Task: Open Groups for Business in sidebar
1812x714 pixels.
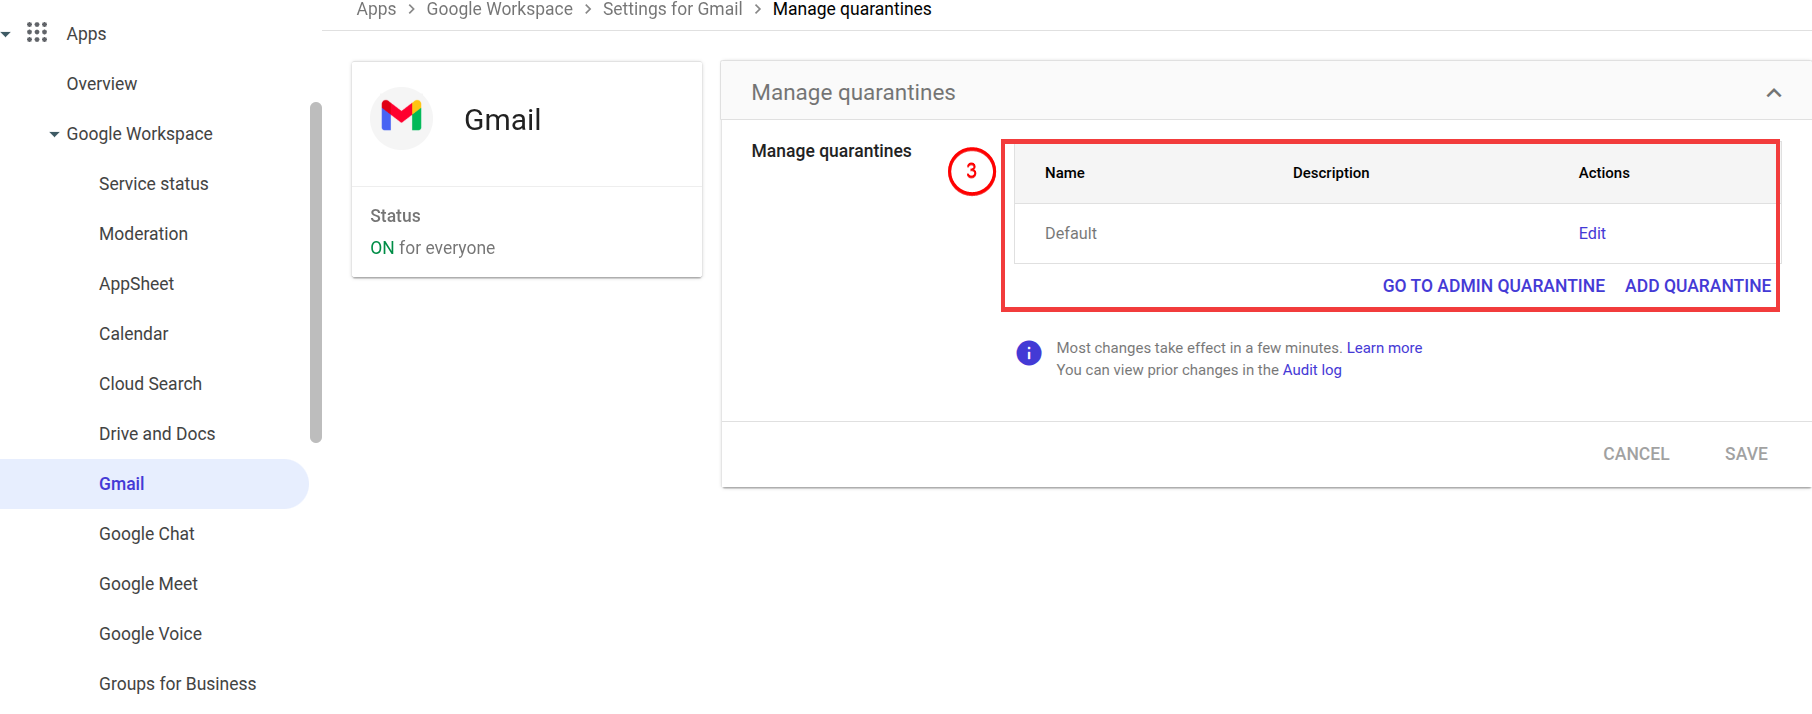Action: [177, 684]
